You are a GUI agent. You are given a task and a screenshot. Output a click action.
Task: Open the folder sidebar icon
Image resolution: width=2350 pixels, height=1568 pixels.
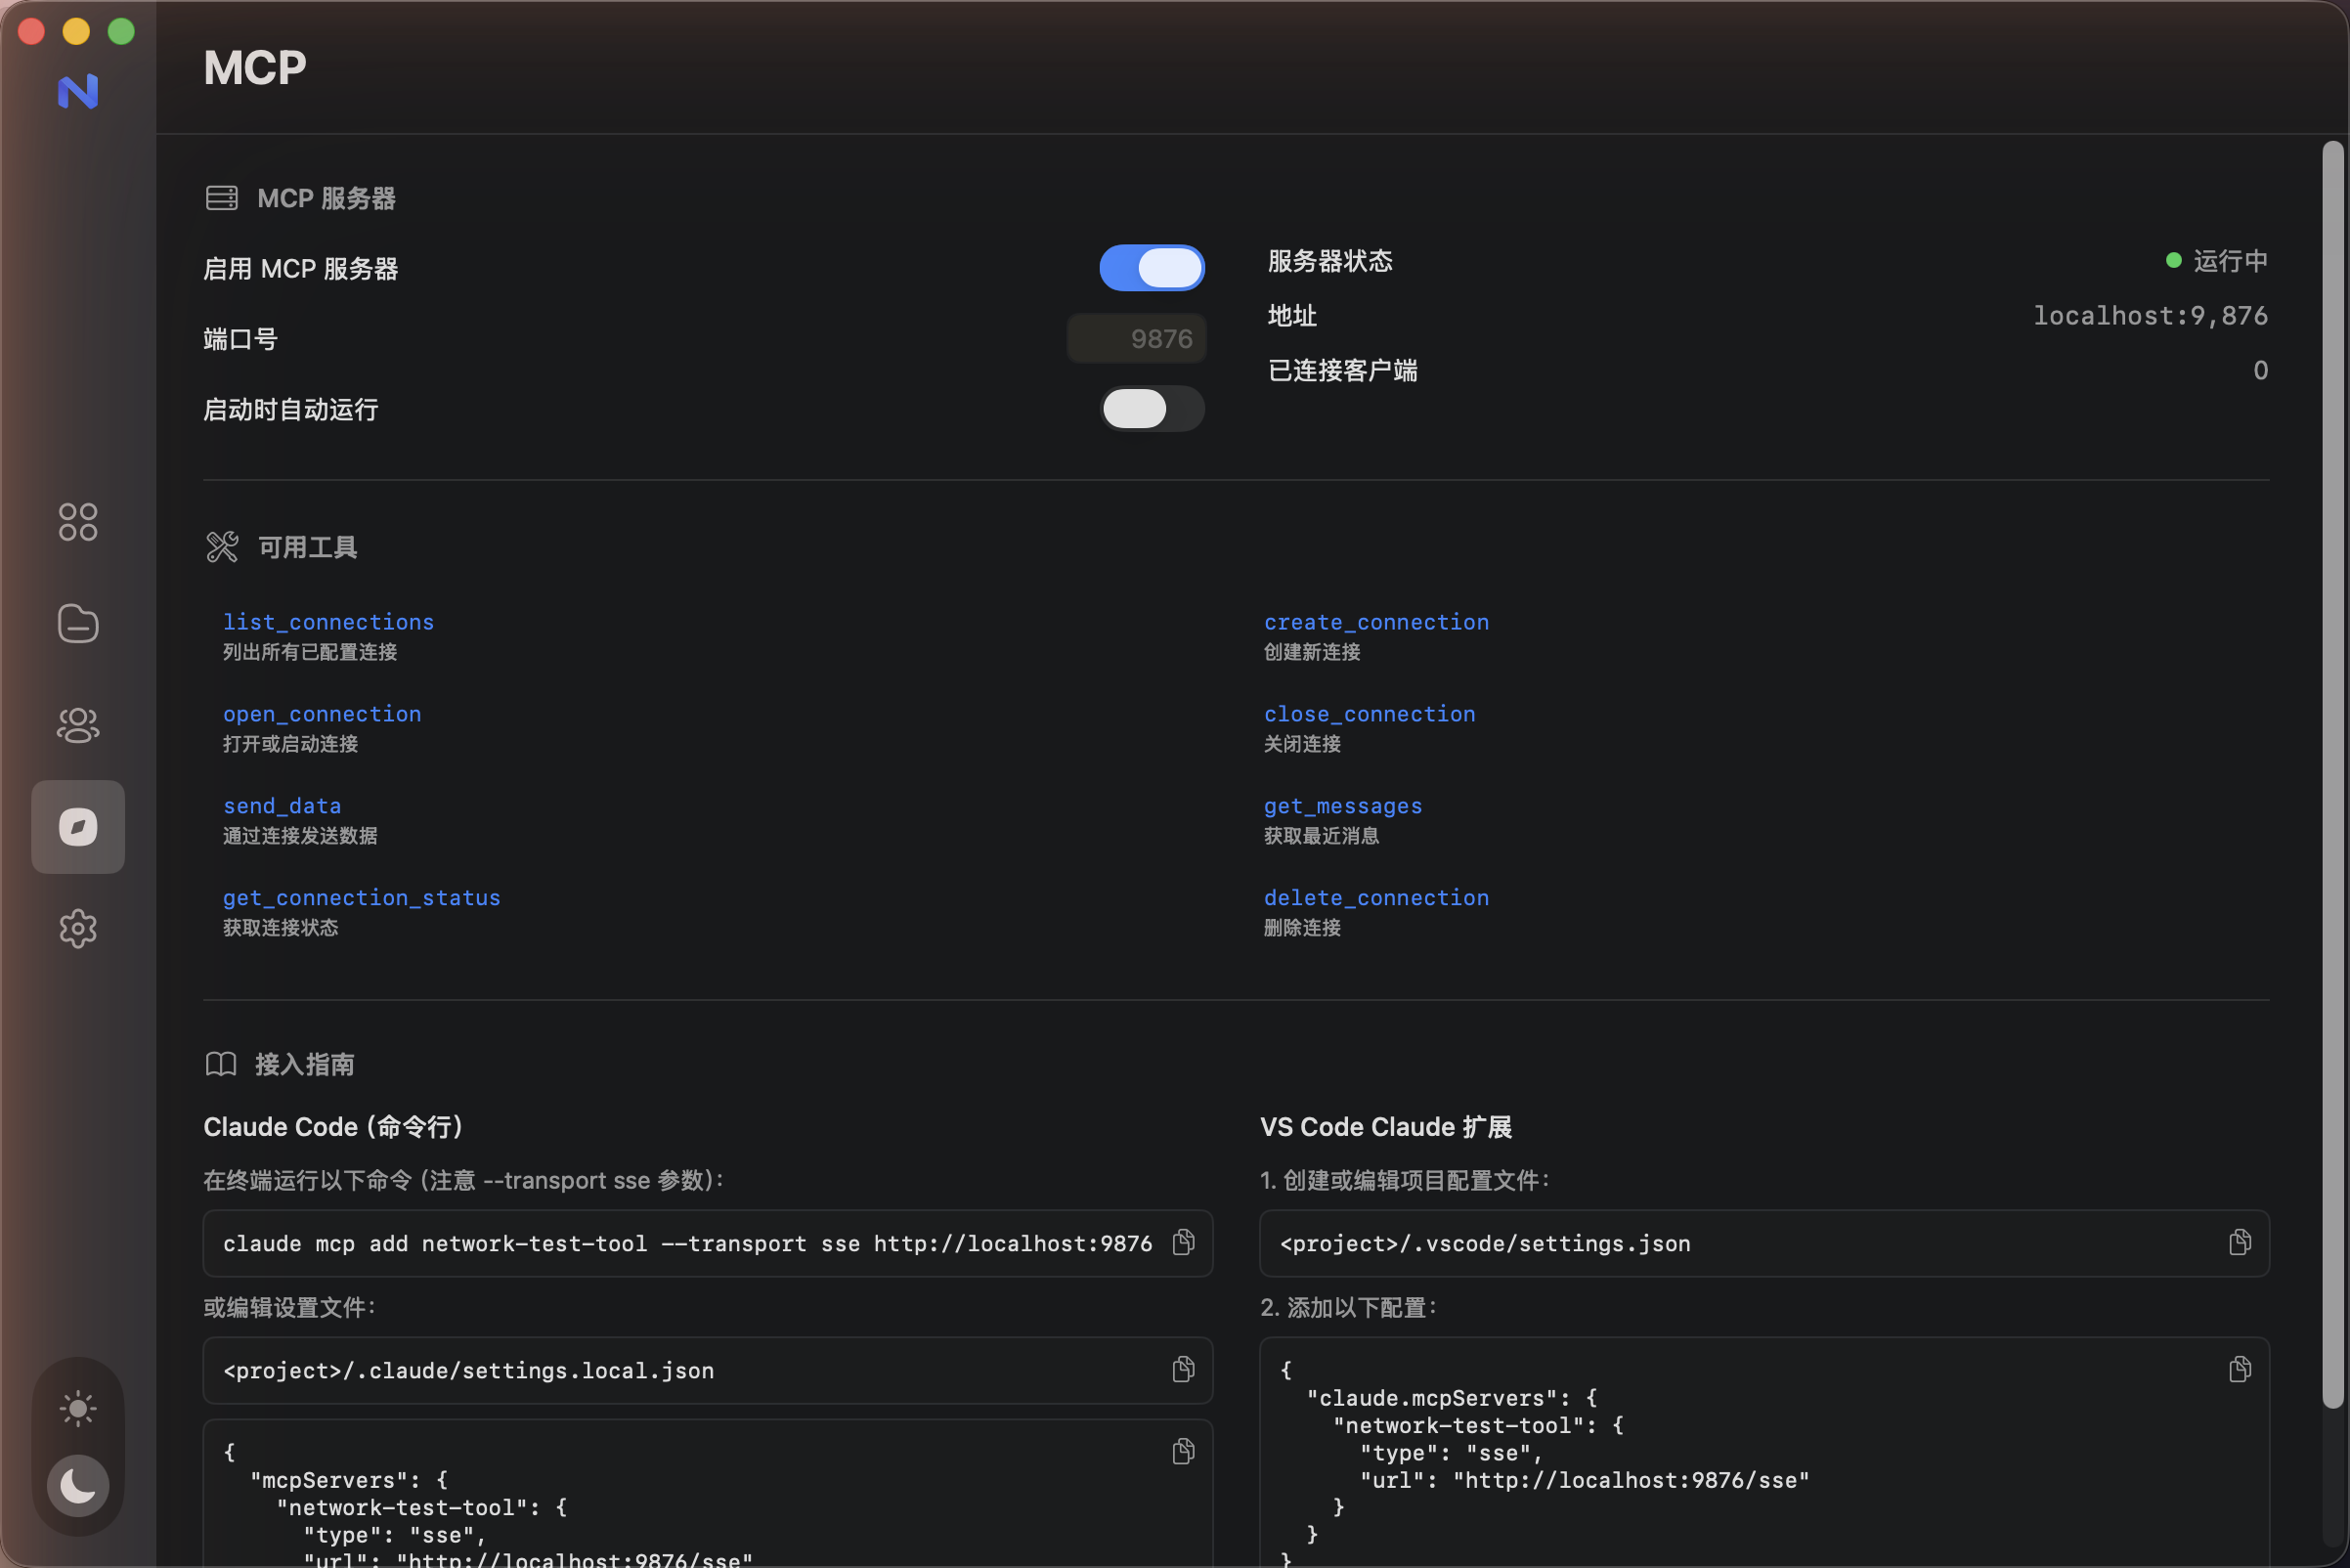pos(78,623)
